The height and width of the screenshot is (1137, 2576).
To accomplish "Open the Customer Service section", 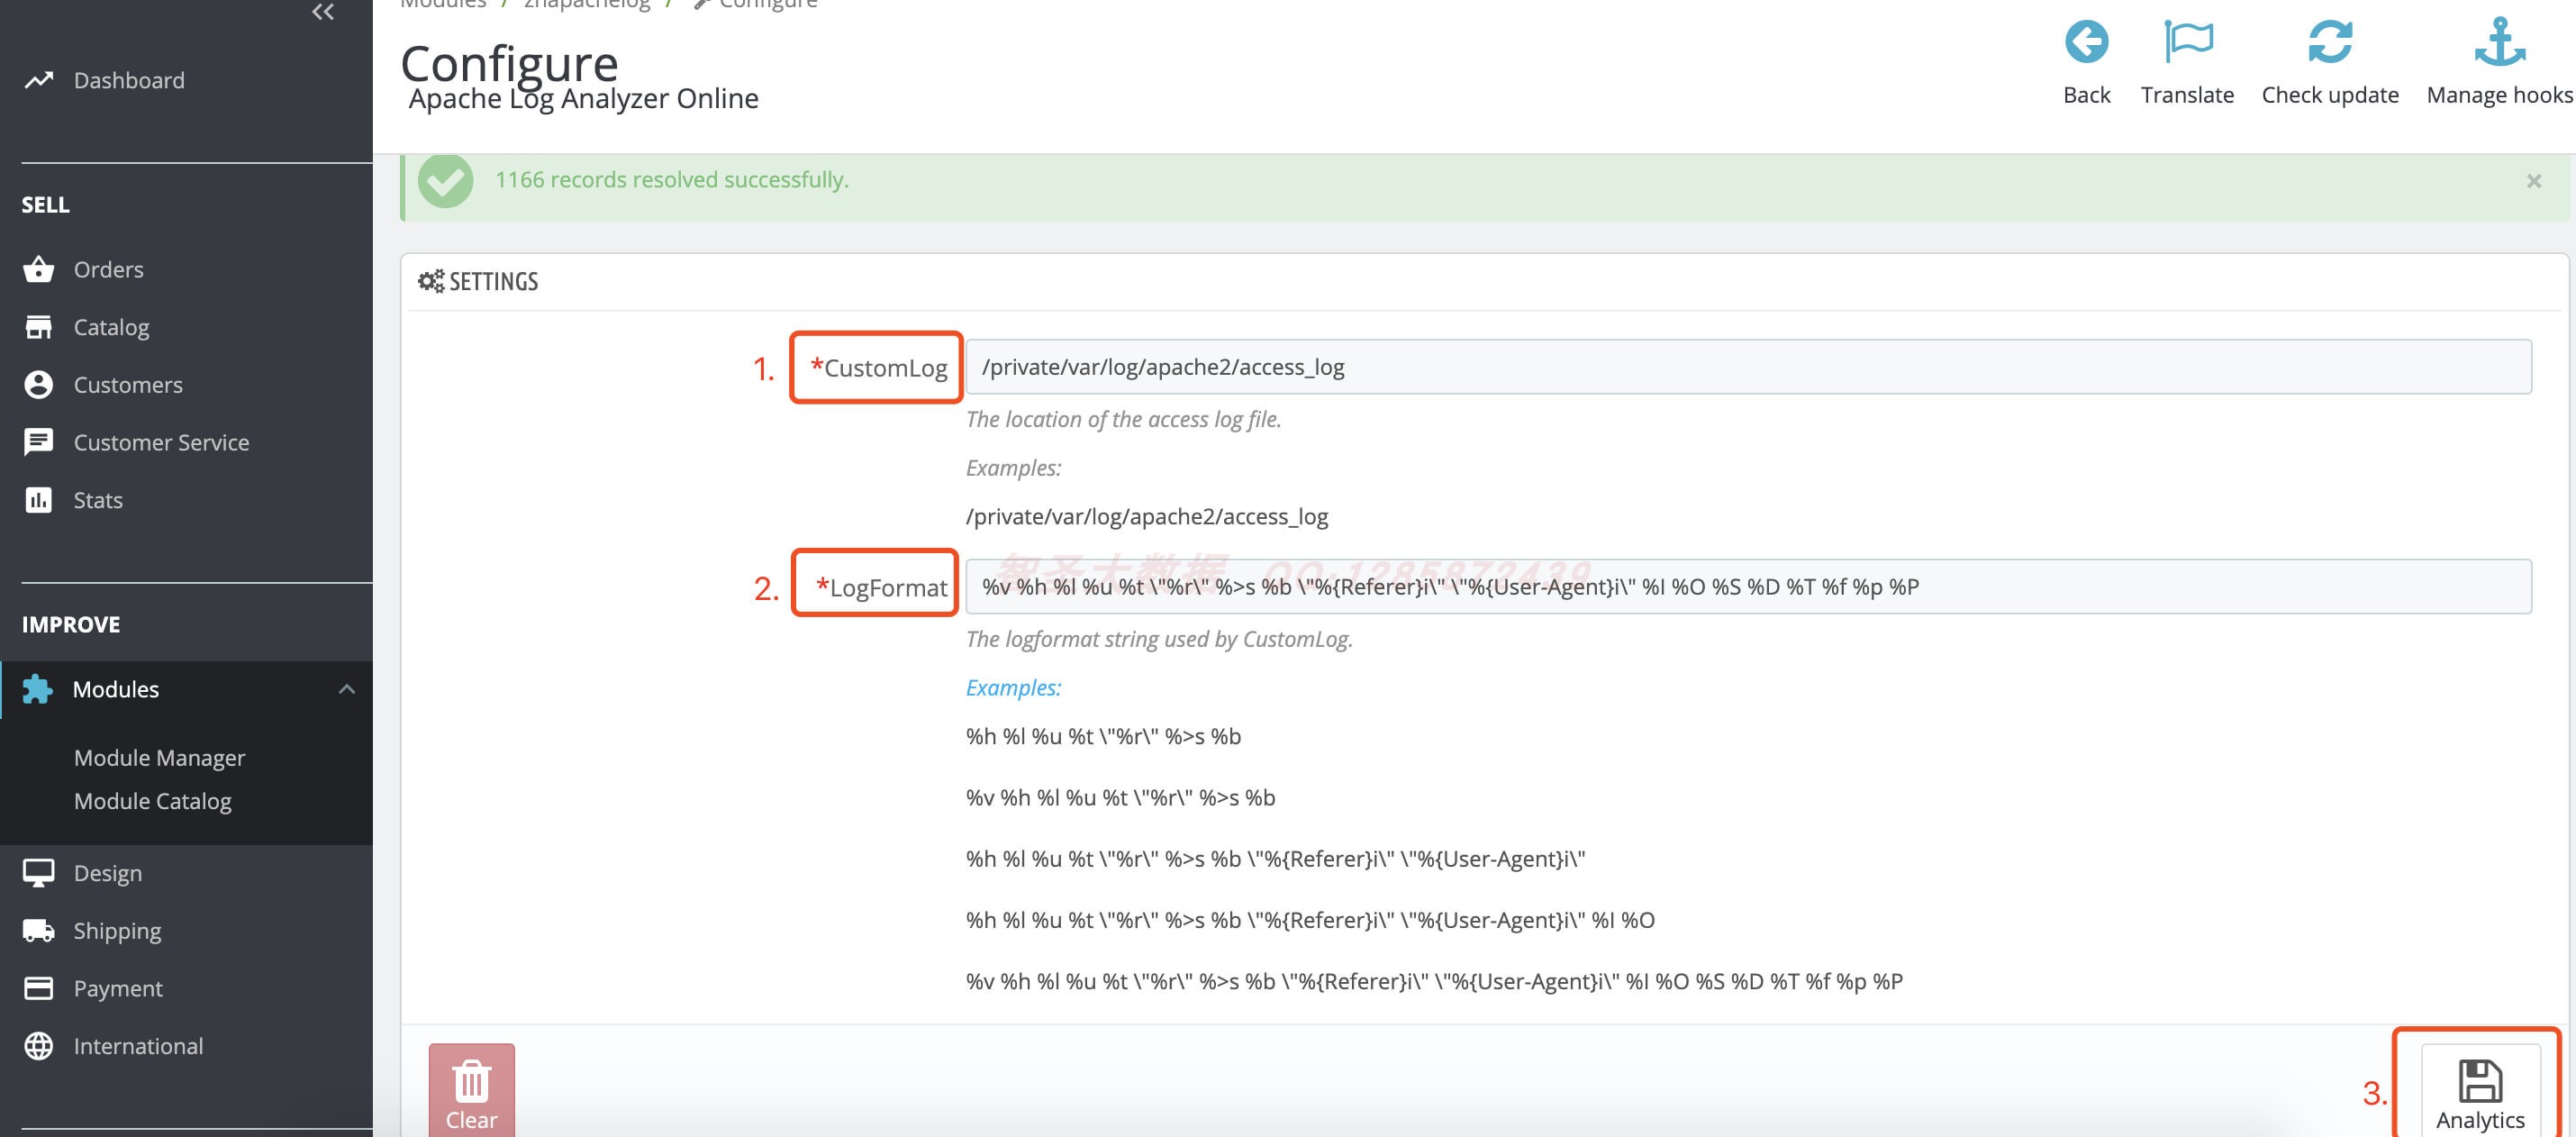I will (161, 442).
